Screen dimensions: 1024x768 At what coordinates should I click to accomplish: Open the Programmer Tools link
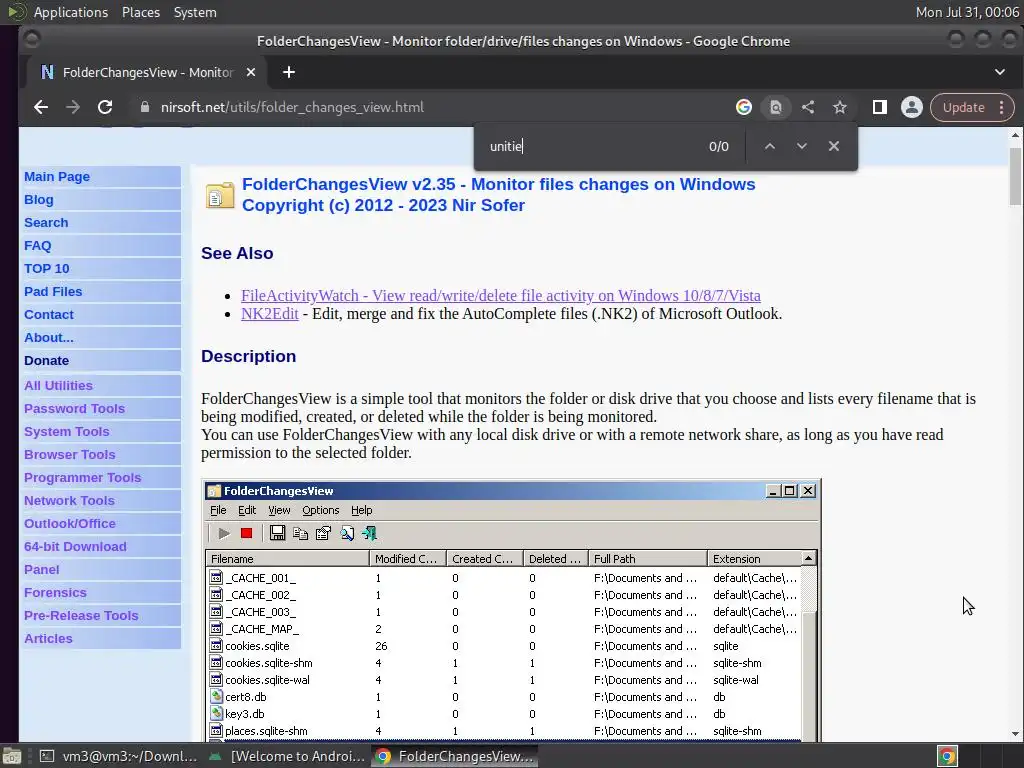[x=82, y=477]
